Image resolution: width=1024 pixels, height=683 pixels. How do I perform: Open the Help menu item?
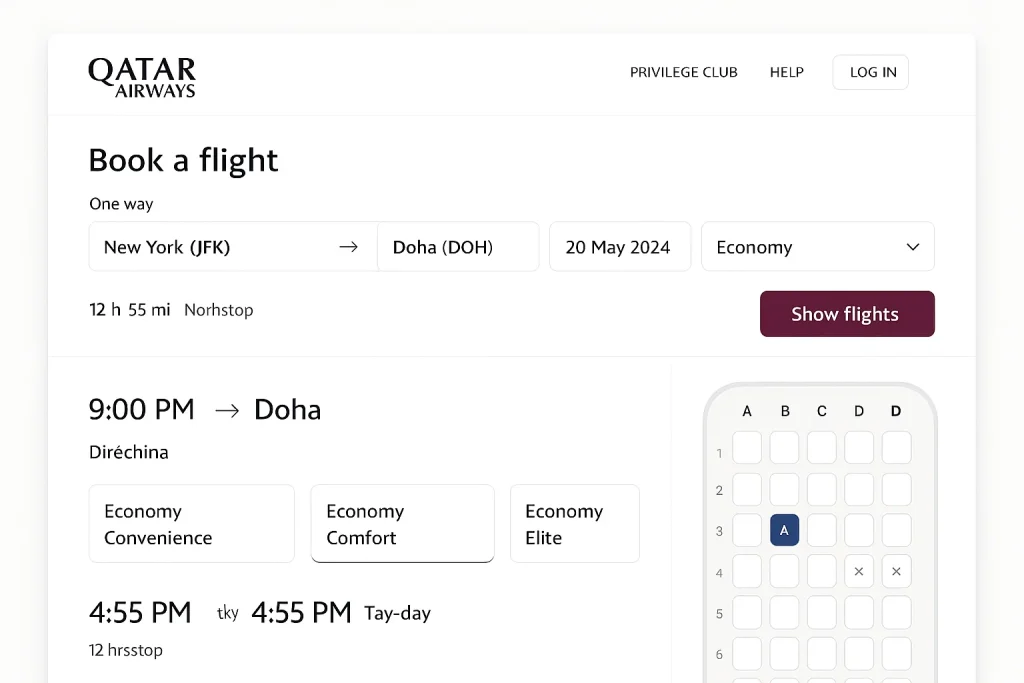coord(786,72)
